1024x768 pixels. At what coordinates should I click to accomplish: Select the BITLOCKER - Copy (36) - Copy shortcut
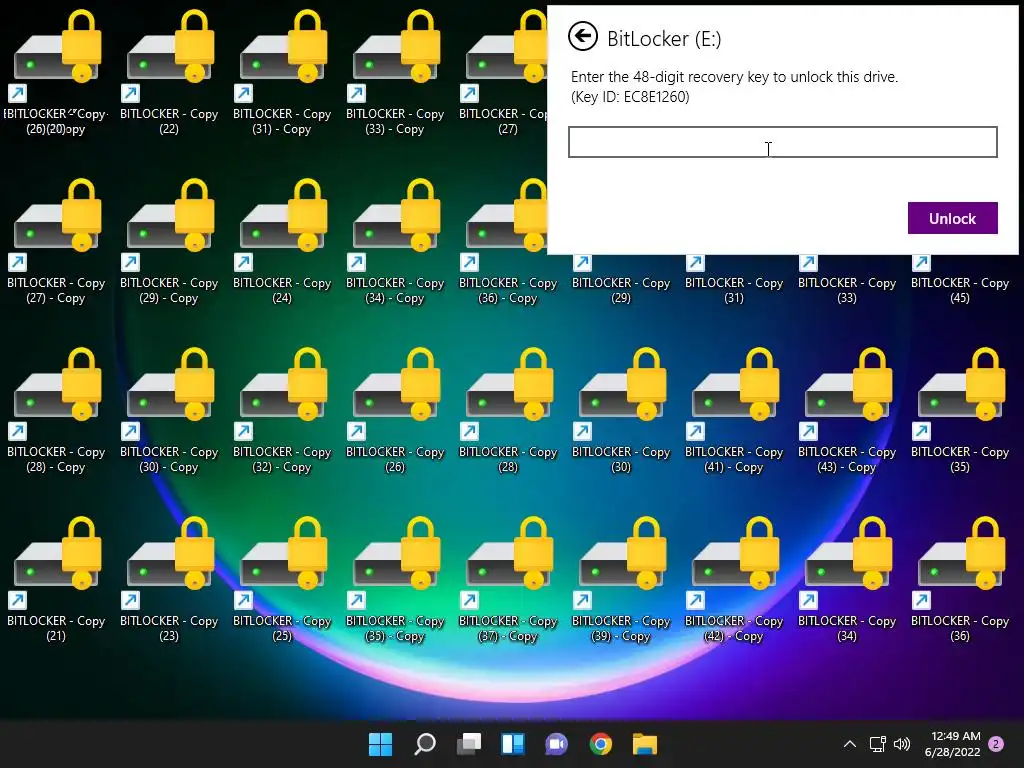click(508, 241)
